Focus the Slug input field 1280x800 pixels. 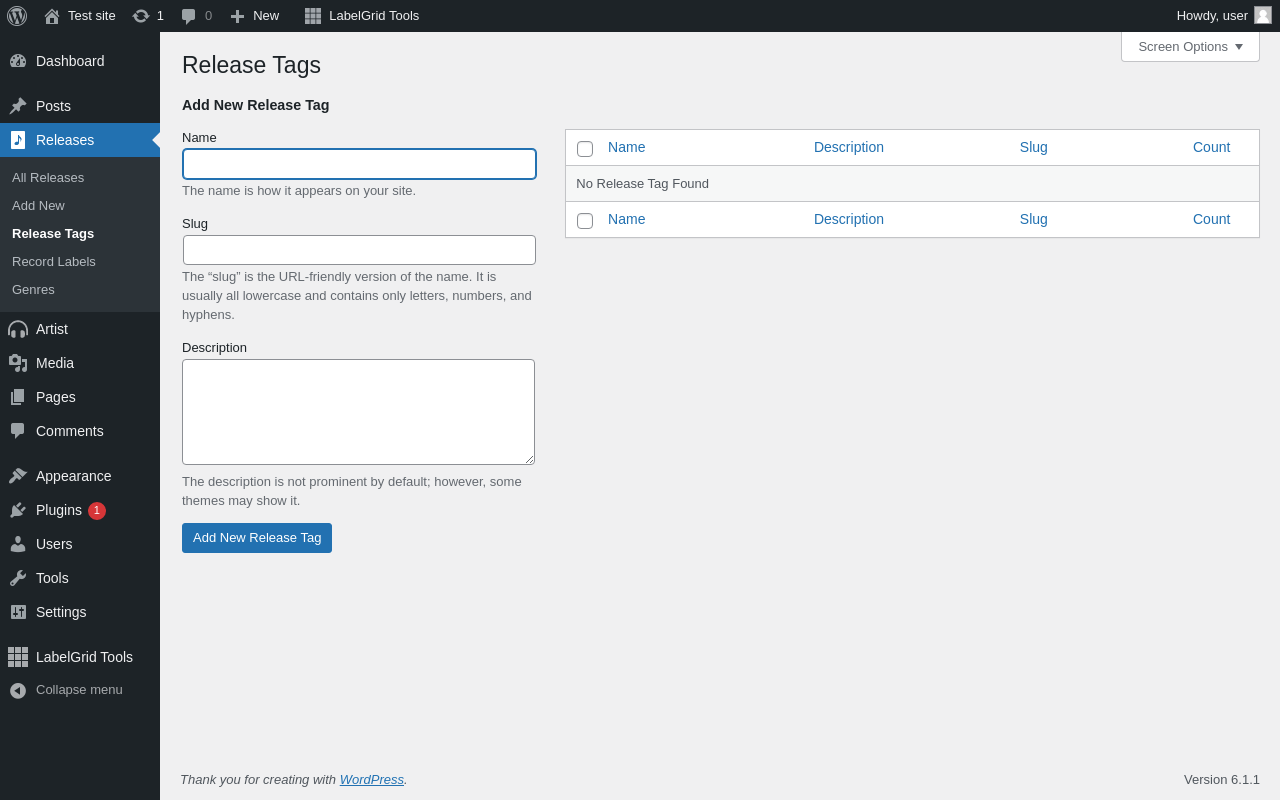click(359, 250)
